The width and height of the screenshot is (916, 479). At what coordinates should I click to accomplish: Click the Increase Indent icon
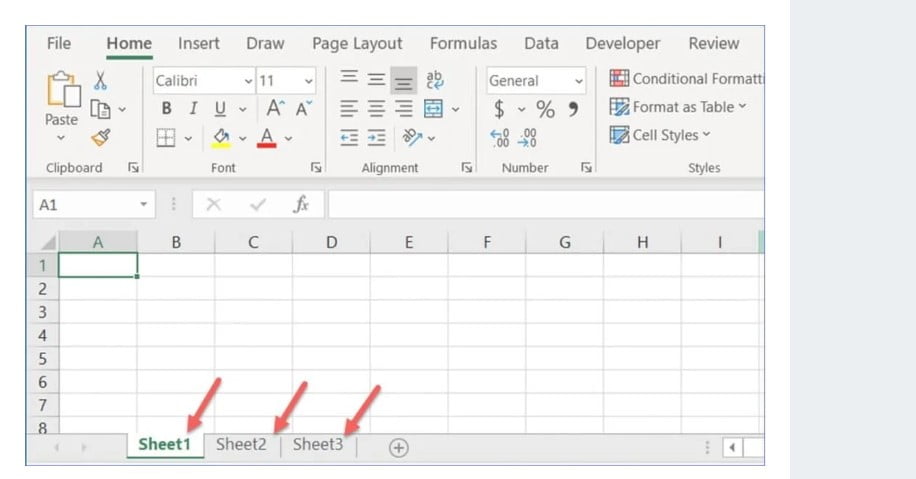click(x=376, y=138)
